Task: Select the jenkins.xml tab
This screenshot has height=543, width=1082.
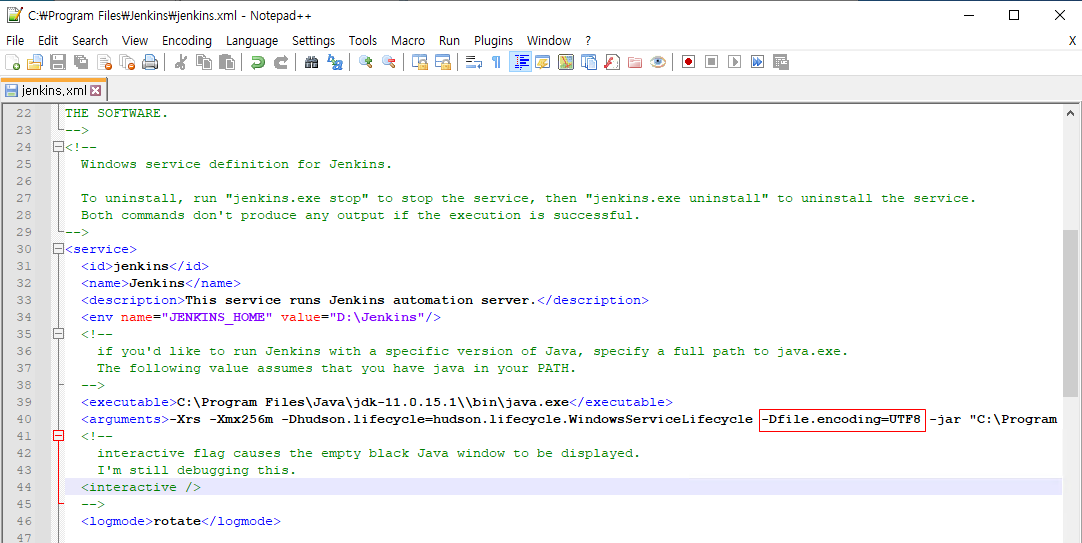Action: 54,90
